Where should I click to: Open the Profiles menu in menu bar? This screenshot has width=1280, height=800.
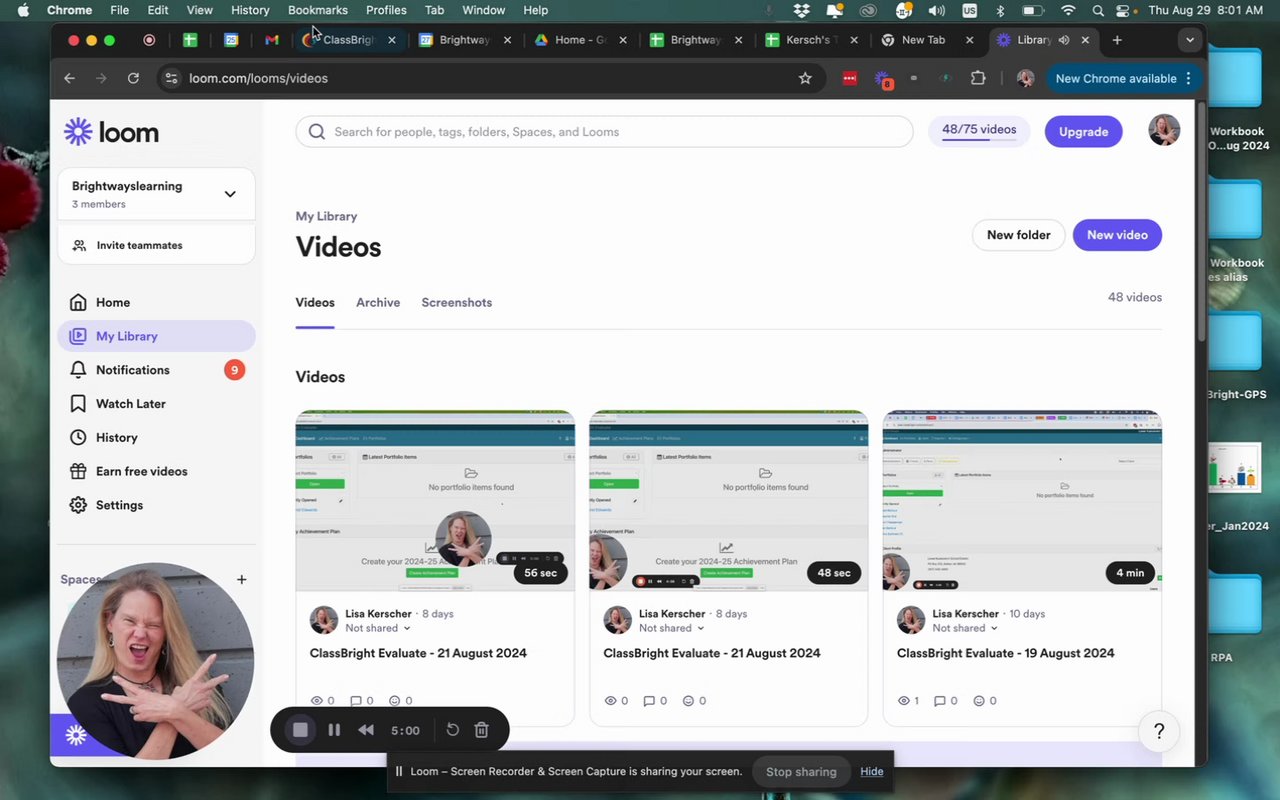pyautogui.click(x=386, y=10)
